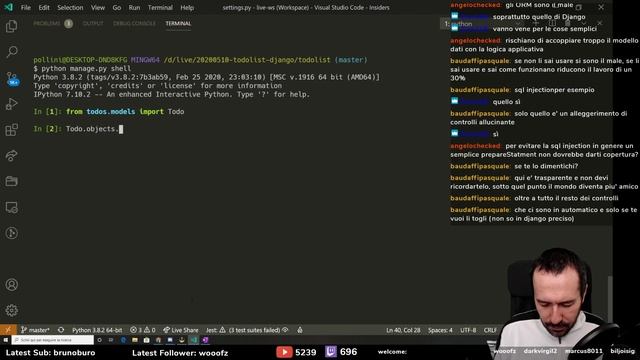
Task: Switch to VS Code icon on taskbar
Action: [x=193, y=340]
